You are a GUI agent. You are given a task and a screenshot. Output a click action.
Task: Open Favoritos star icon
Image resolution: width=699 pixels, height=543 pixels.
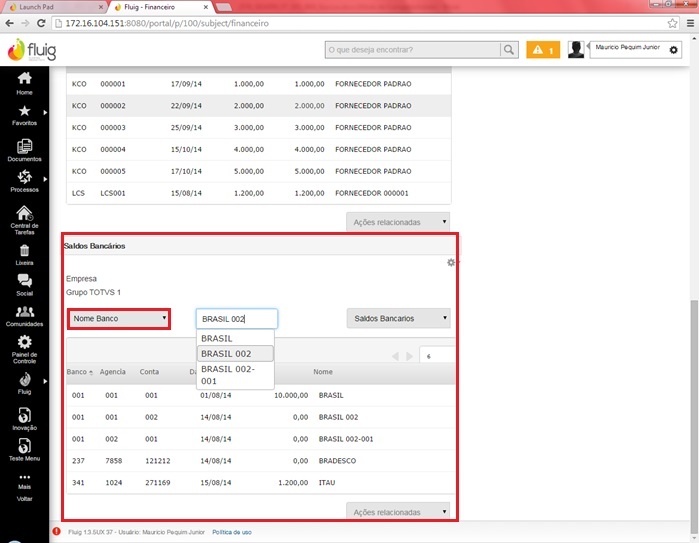(x=24, y=111)
